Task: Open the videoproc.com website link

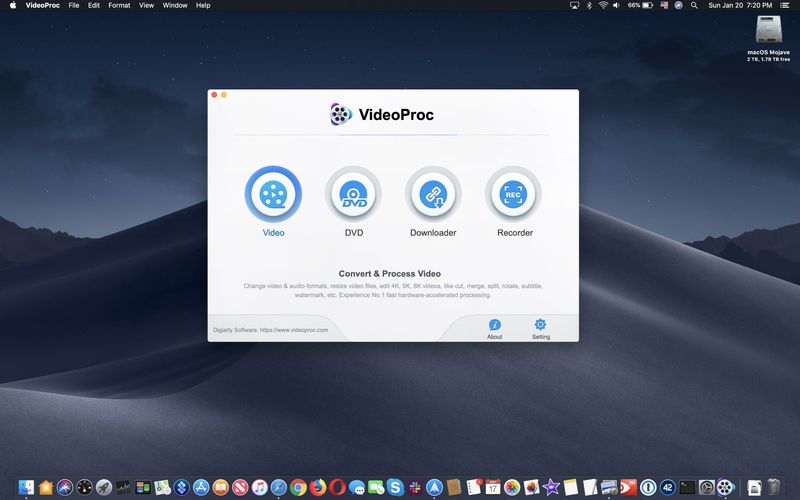Action: pyautogui.click(x=294, y=330)
